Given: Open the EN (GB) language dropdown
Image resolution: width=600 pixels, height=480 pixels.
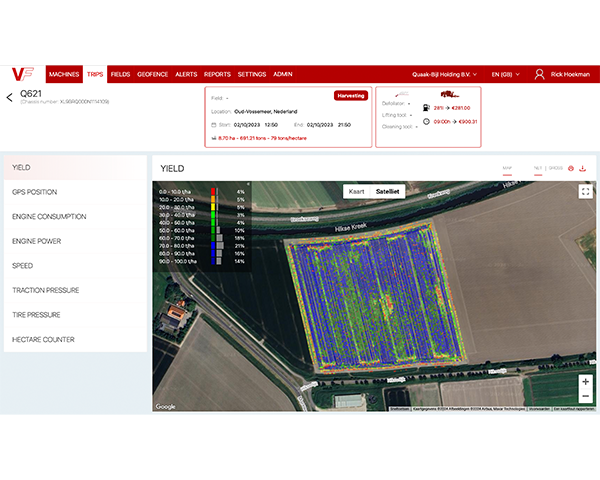Looking at the screenshot, I should click(505, 74).
